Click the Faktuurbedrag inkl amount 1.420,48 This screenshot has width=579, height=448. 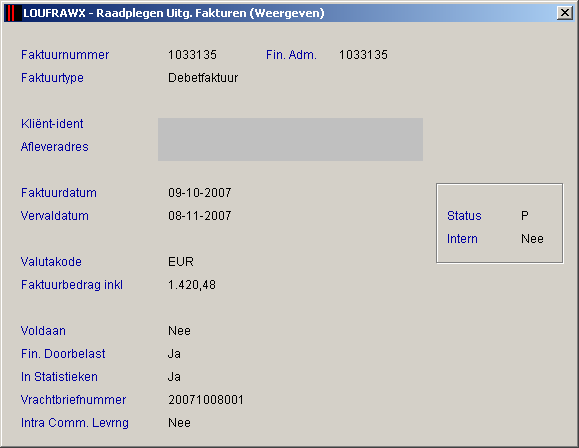coord(192,285)
